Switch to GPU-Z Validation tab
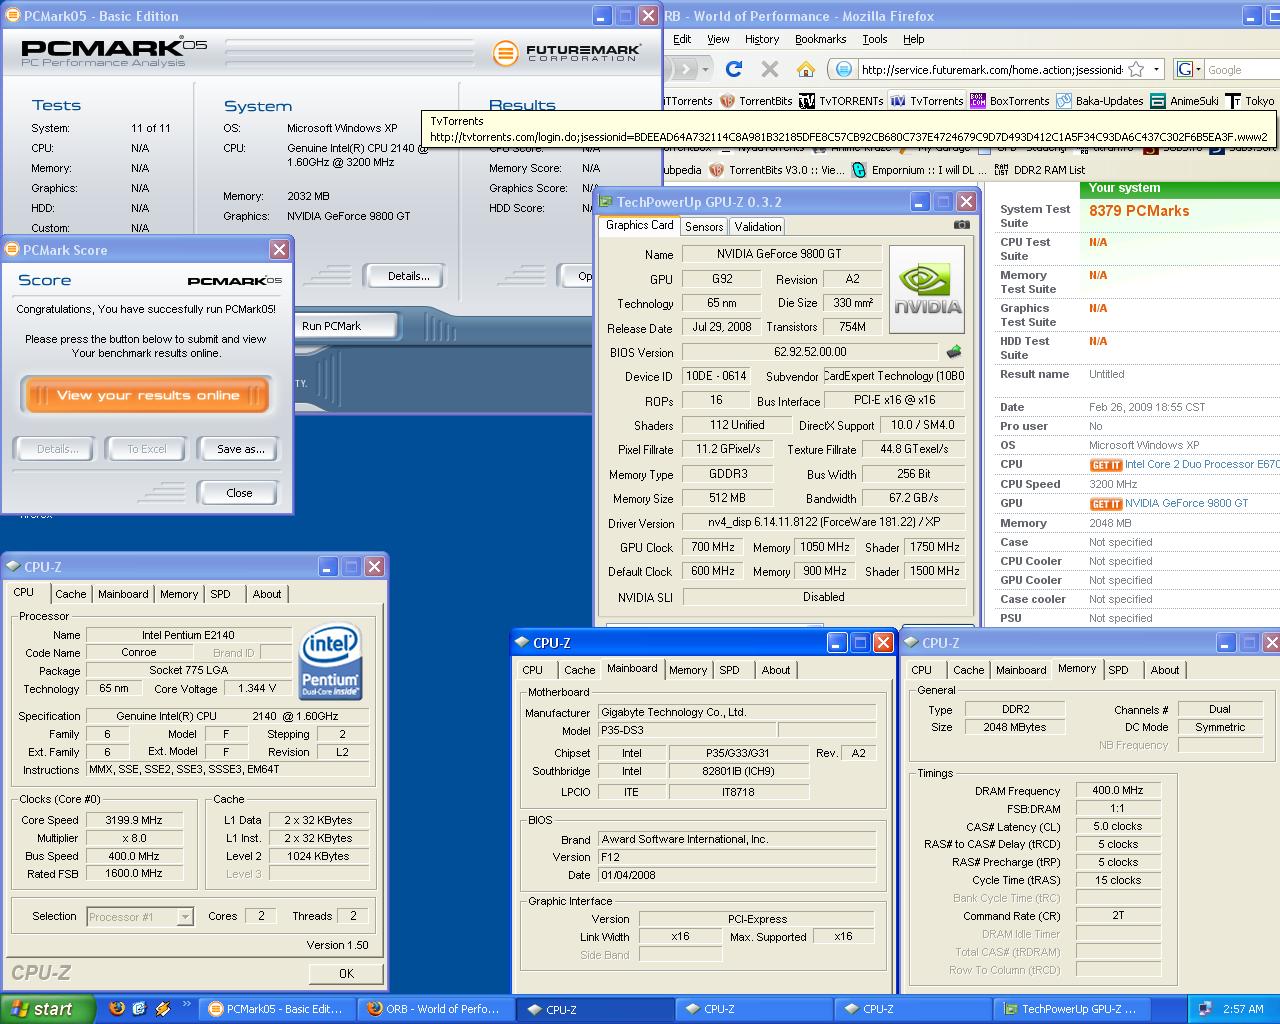 758,226
